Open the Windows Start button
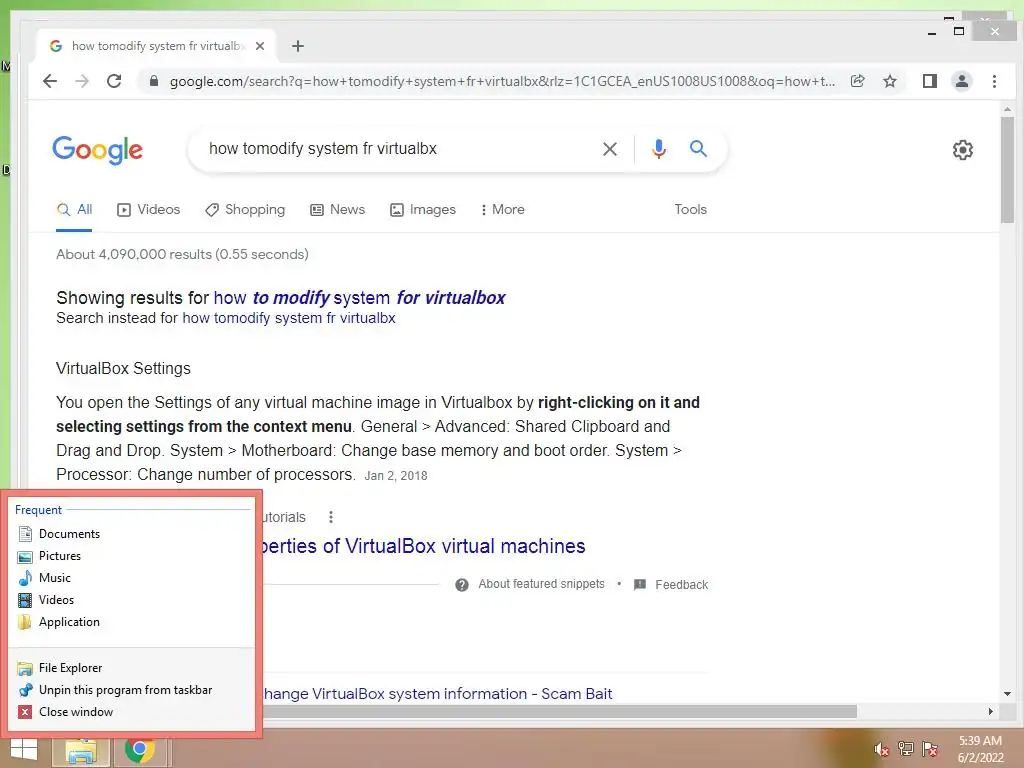Screen dimensions: 1024x768 tap(24, 750)
